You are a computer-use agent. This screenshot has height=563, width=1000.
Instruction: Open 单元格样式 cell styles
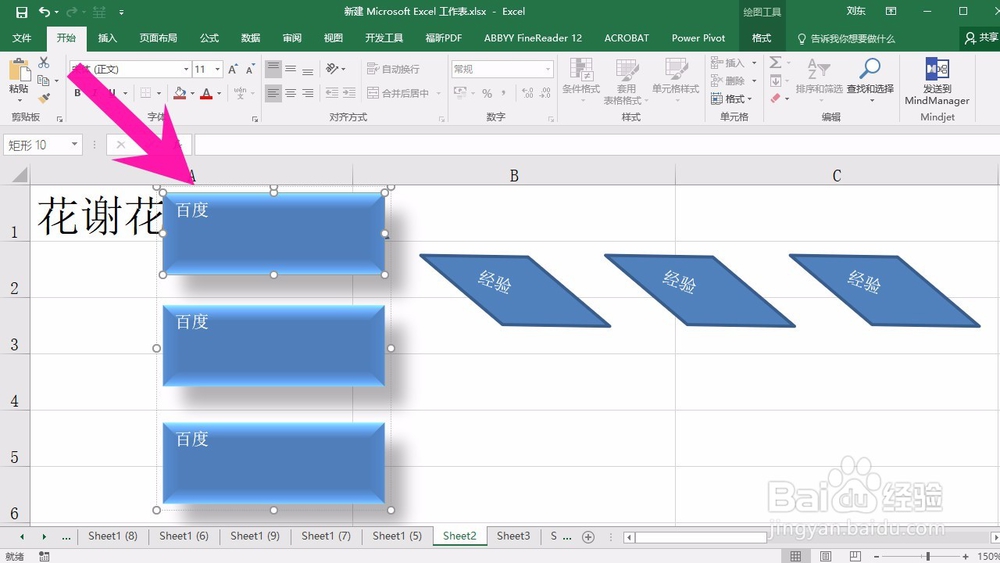click(x=675, y=80)
